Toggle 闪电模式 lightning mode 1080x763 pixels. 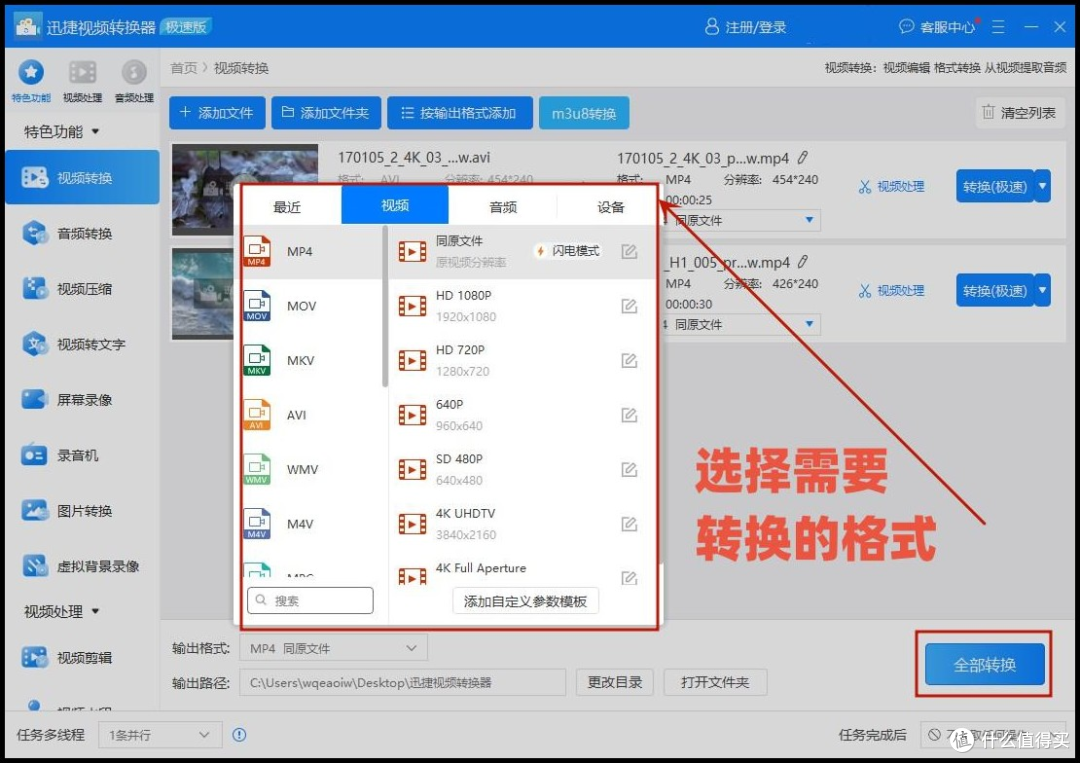click(568, 251)
